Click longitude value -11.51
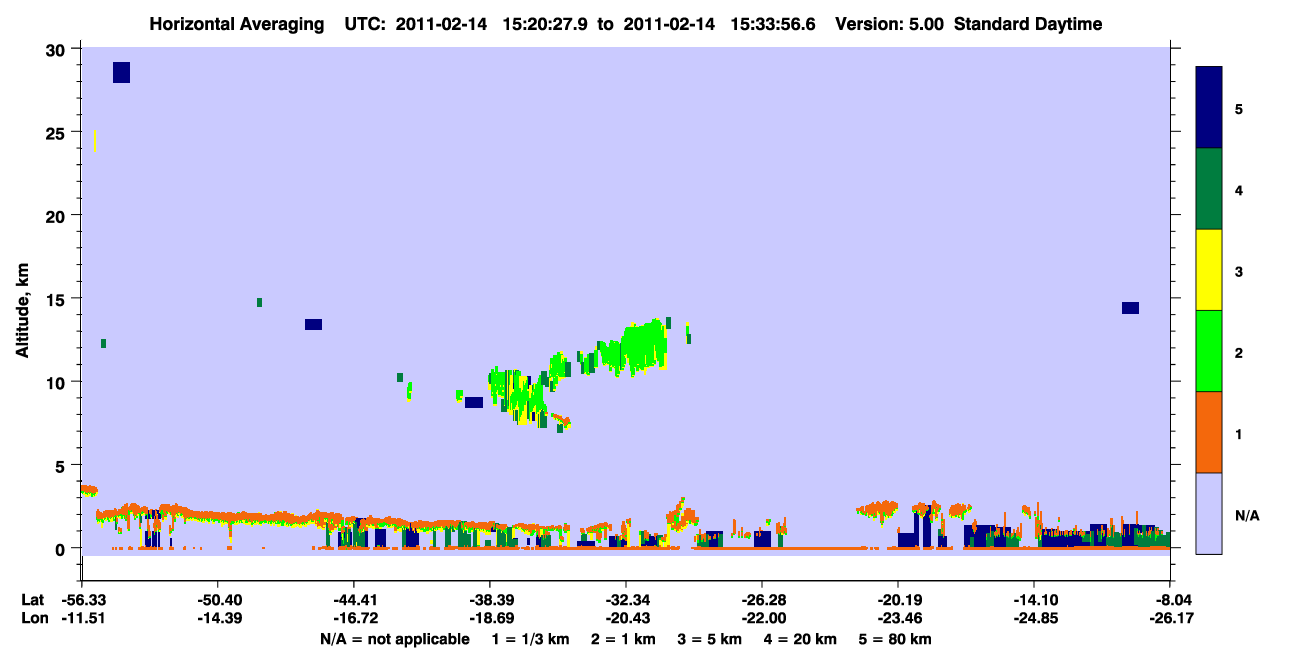This screenshot has height=667, width=1300. pyautogui.click(x=82, y=618)
